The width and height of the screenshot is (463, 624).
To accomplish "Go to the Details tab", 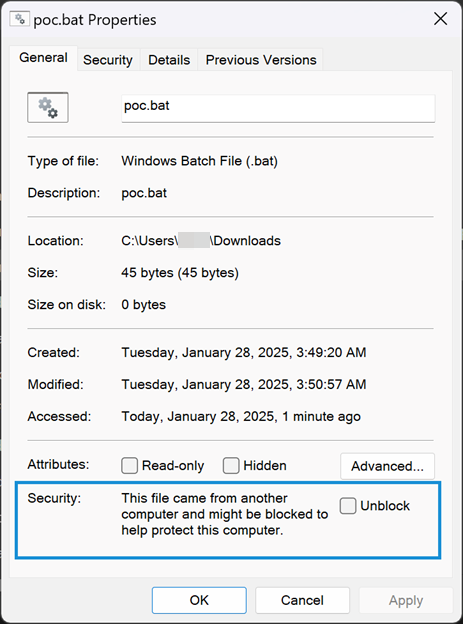I will 169,60.
